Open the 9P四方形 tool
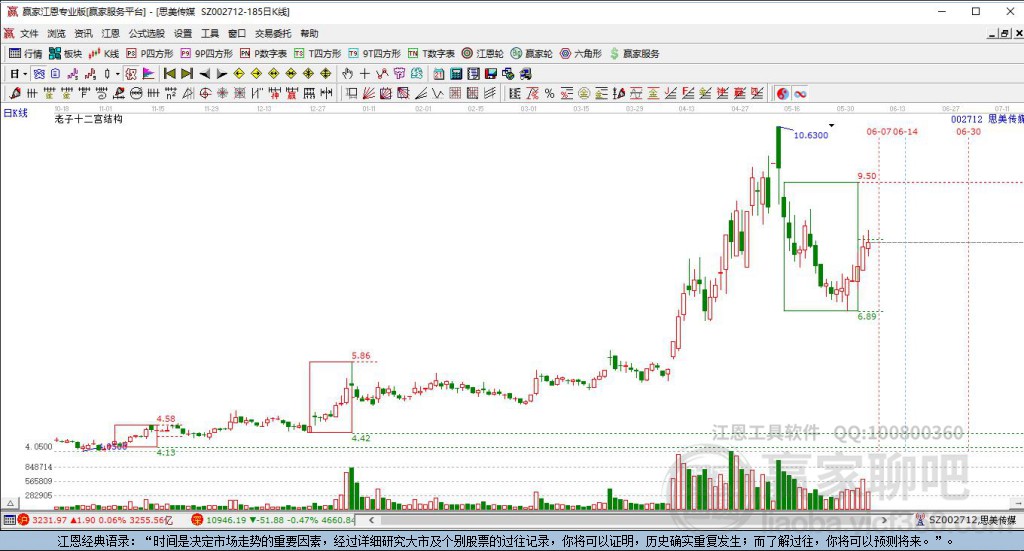1024x551 pixels. tap(206, 54)
